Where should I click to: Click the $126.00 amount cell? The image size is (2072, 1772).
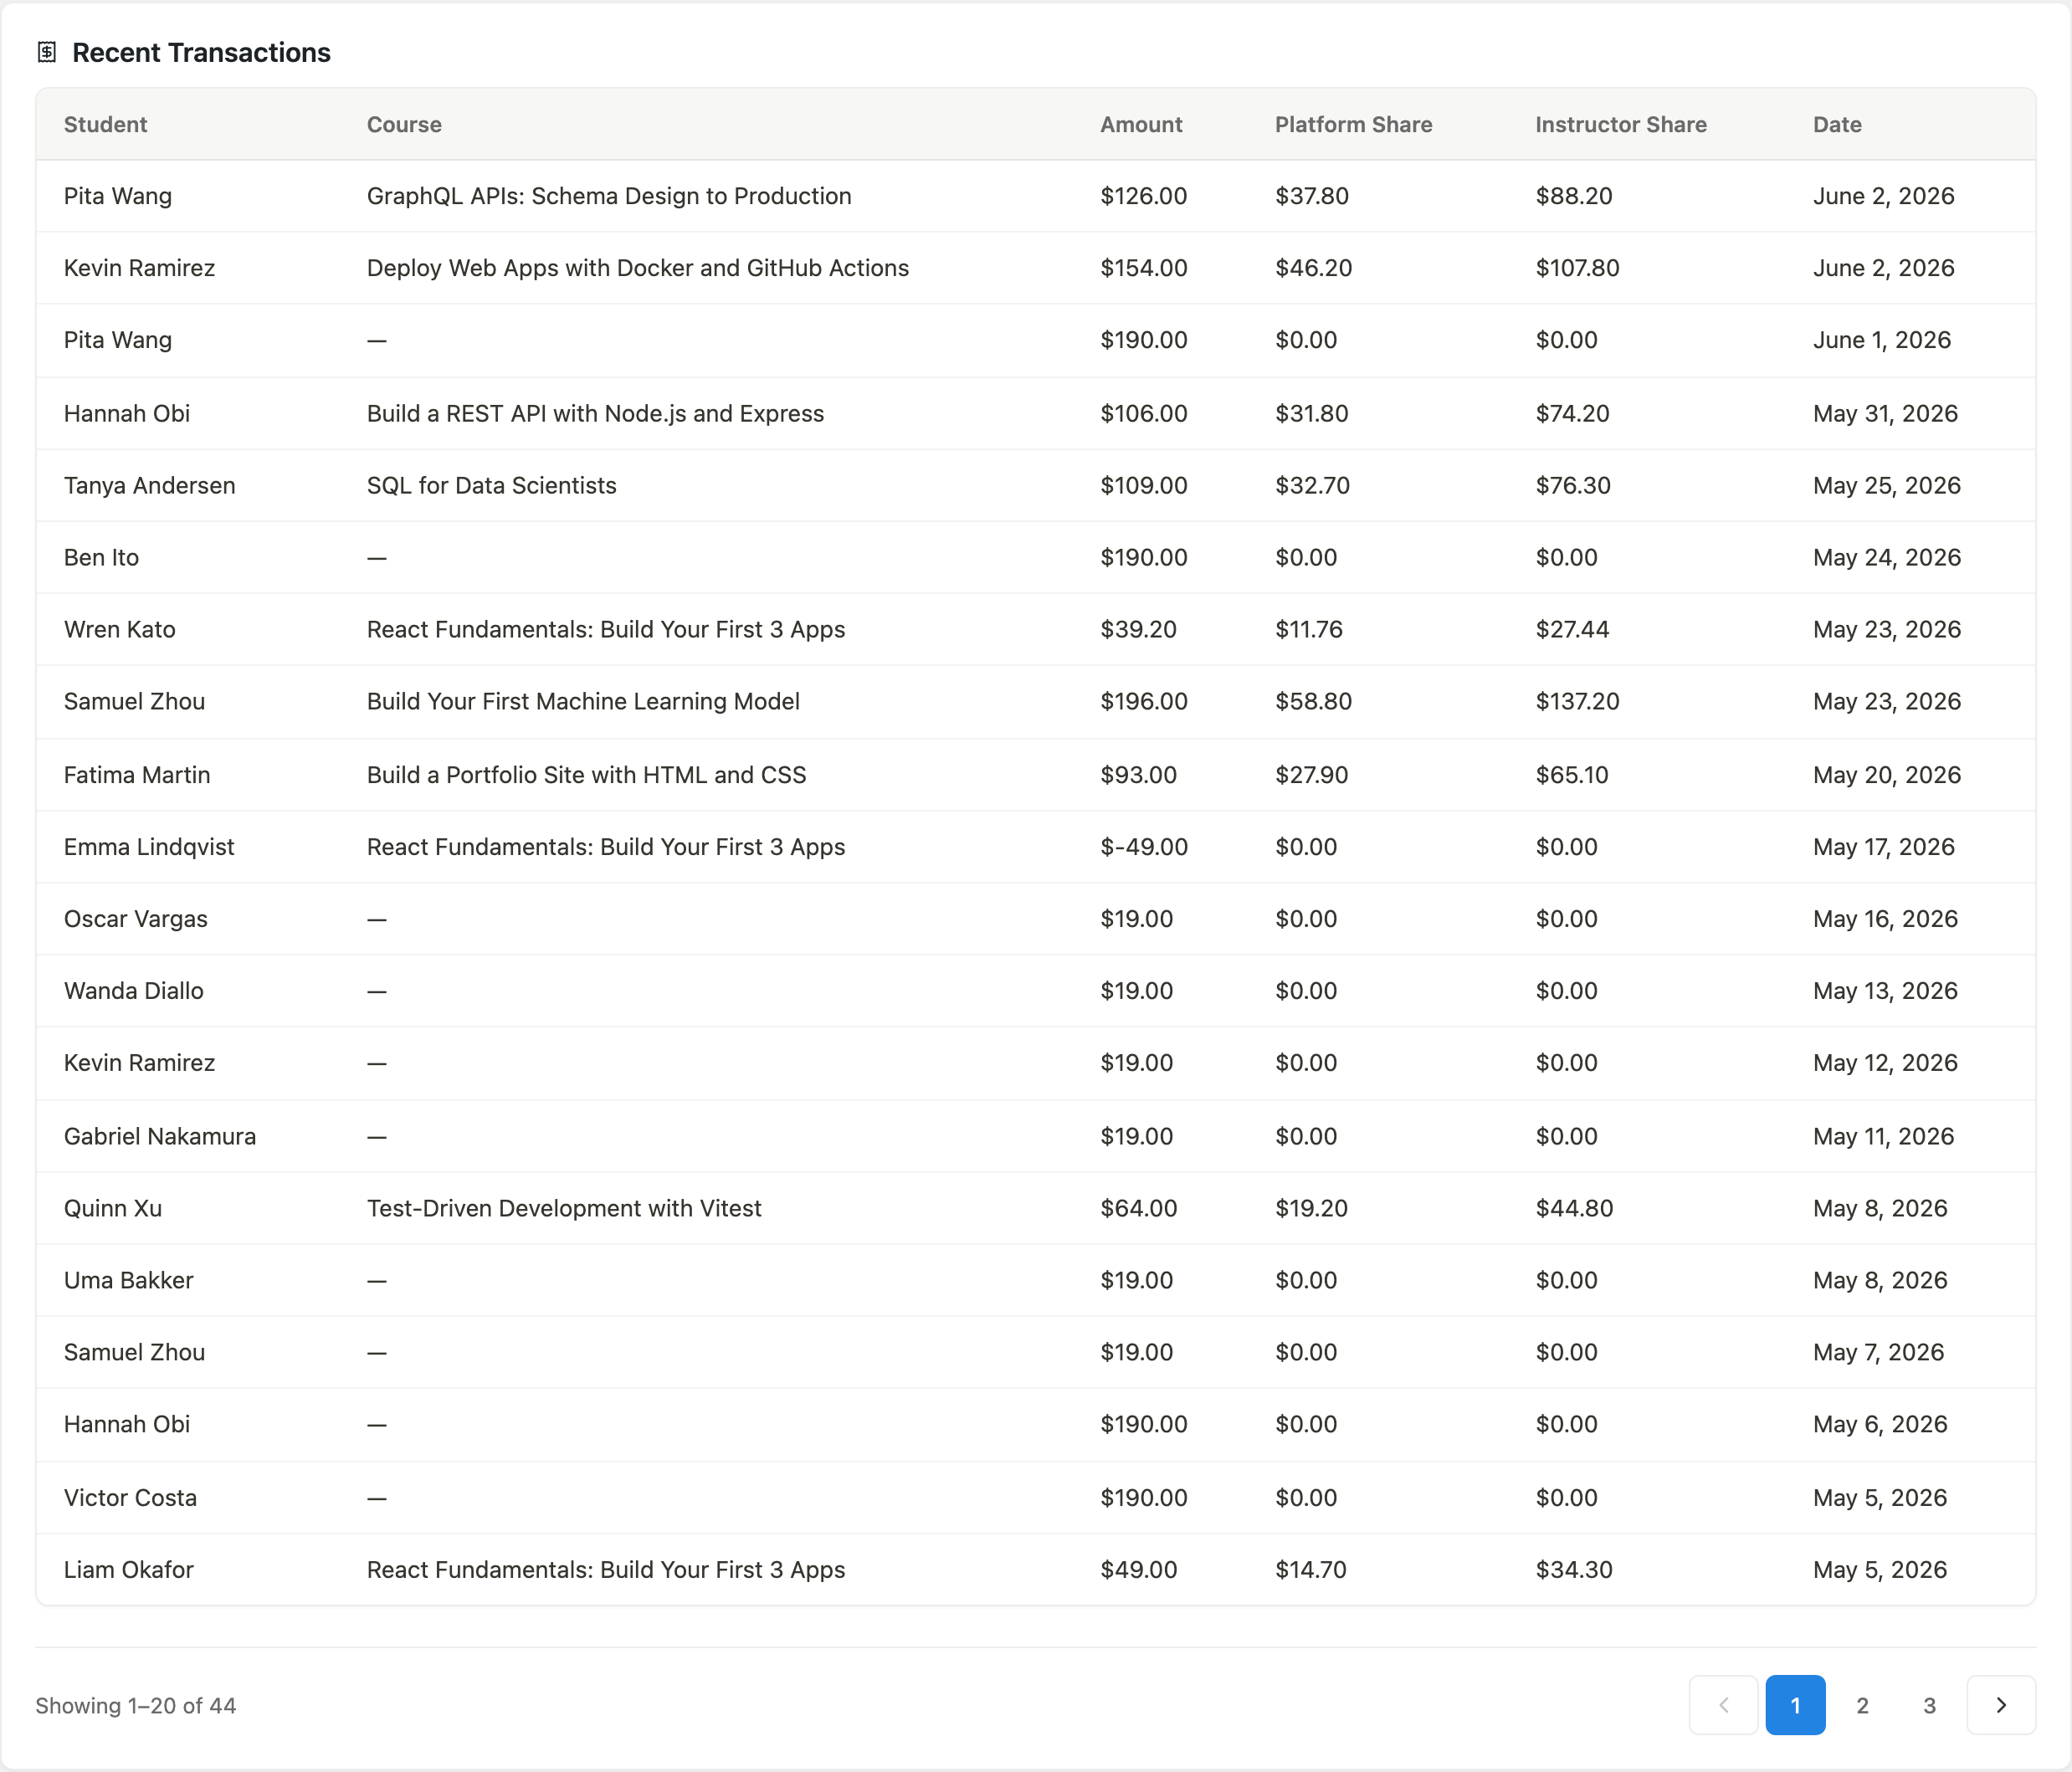pos(1144,196)
